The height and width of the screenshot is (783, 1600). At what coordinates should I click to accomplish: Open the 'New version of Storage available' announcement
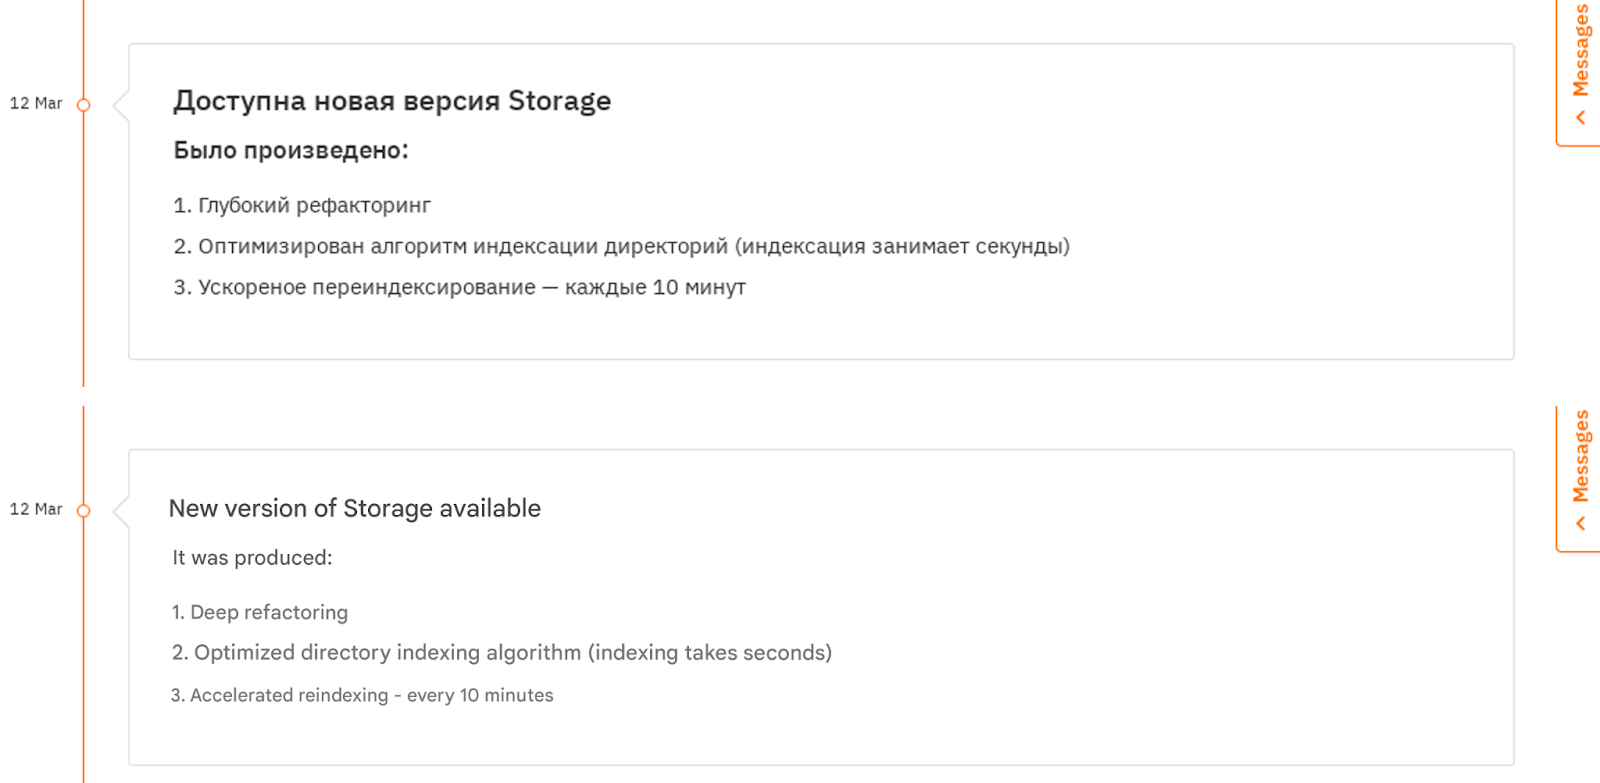355,508
